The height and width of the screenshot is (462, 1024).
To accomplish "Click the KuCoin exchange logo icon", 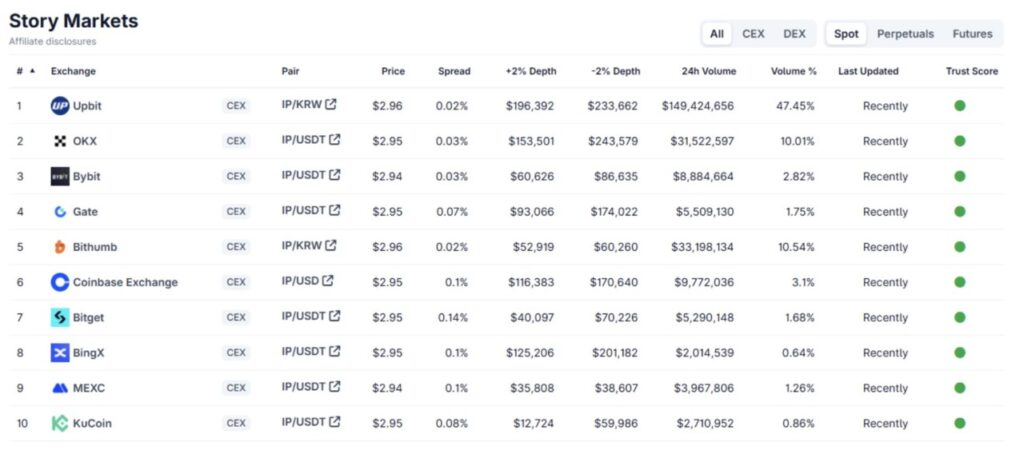I will click(60, 423).
